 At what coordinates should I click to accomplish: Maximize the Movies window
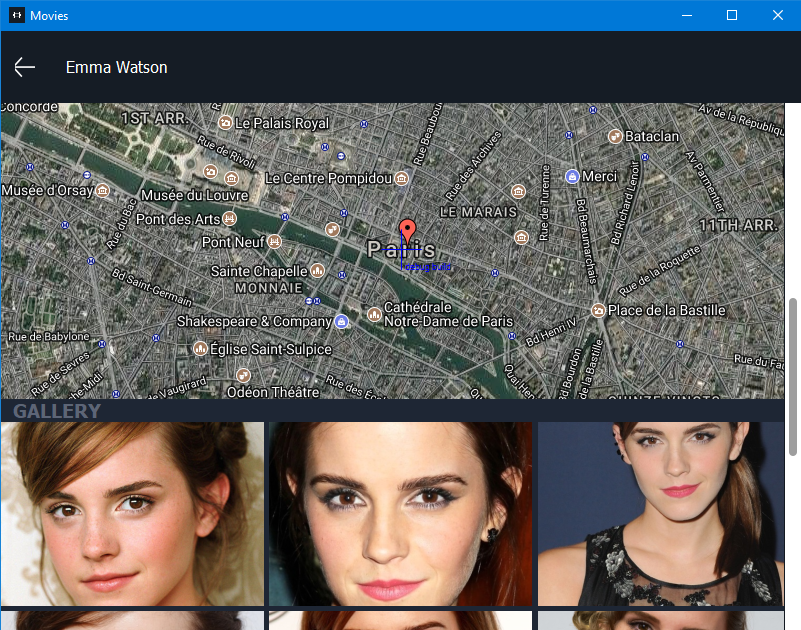(732, 15)
